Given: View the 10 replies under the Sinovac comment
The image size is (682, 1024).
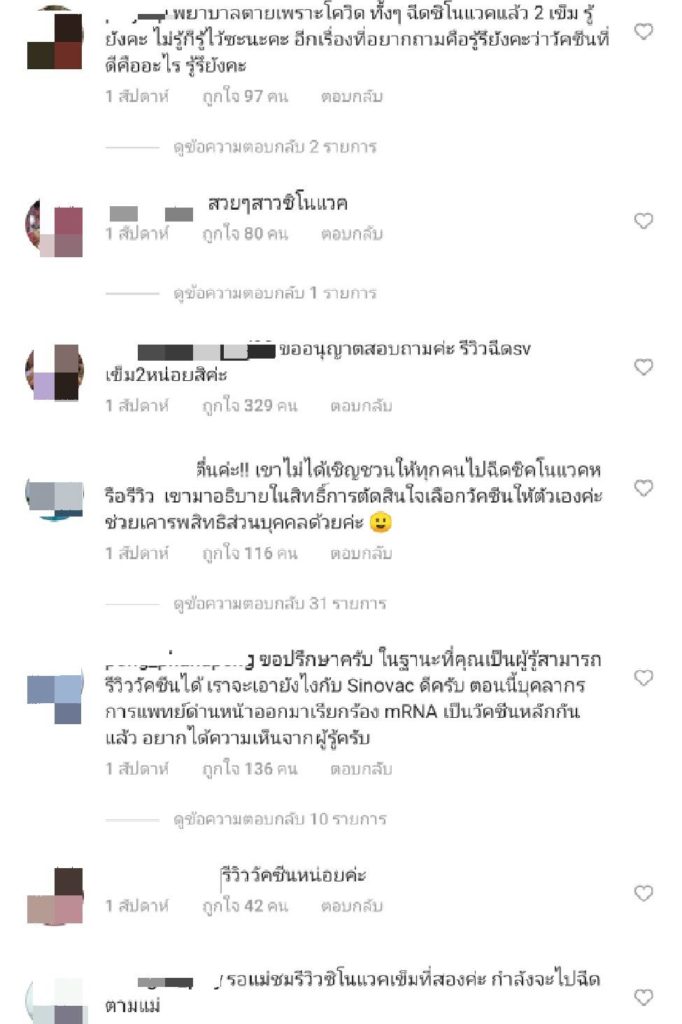Looking at the screenshot, I should coord(280,819).
